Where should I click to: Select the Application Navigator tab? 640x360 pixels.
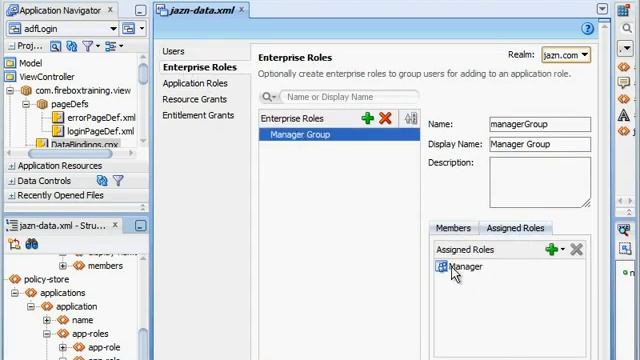click(60, 11)
